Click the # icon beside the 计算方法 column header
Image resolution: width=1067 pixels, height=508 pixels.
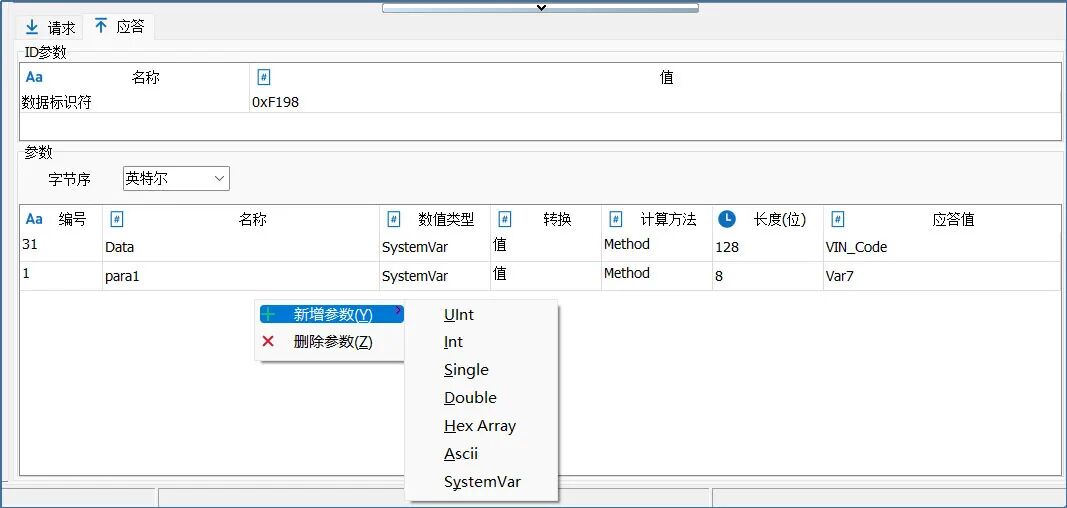pyautogui.click(x=615, y=219)
